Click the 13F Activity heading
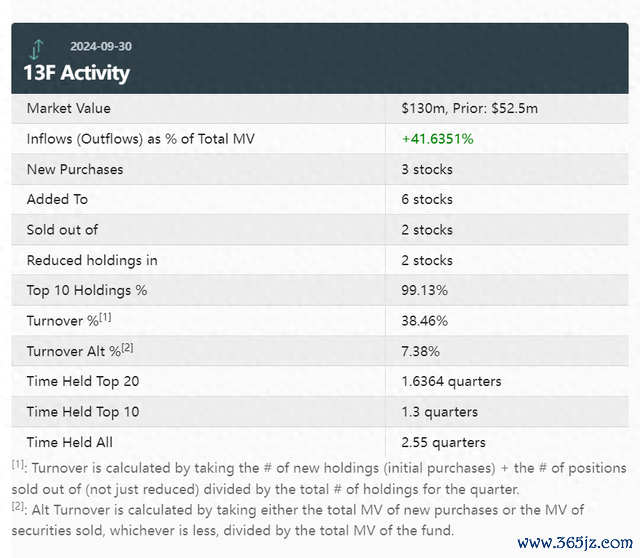The width and height of the screenshot is (640, 558). [x=77, y=73]
